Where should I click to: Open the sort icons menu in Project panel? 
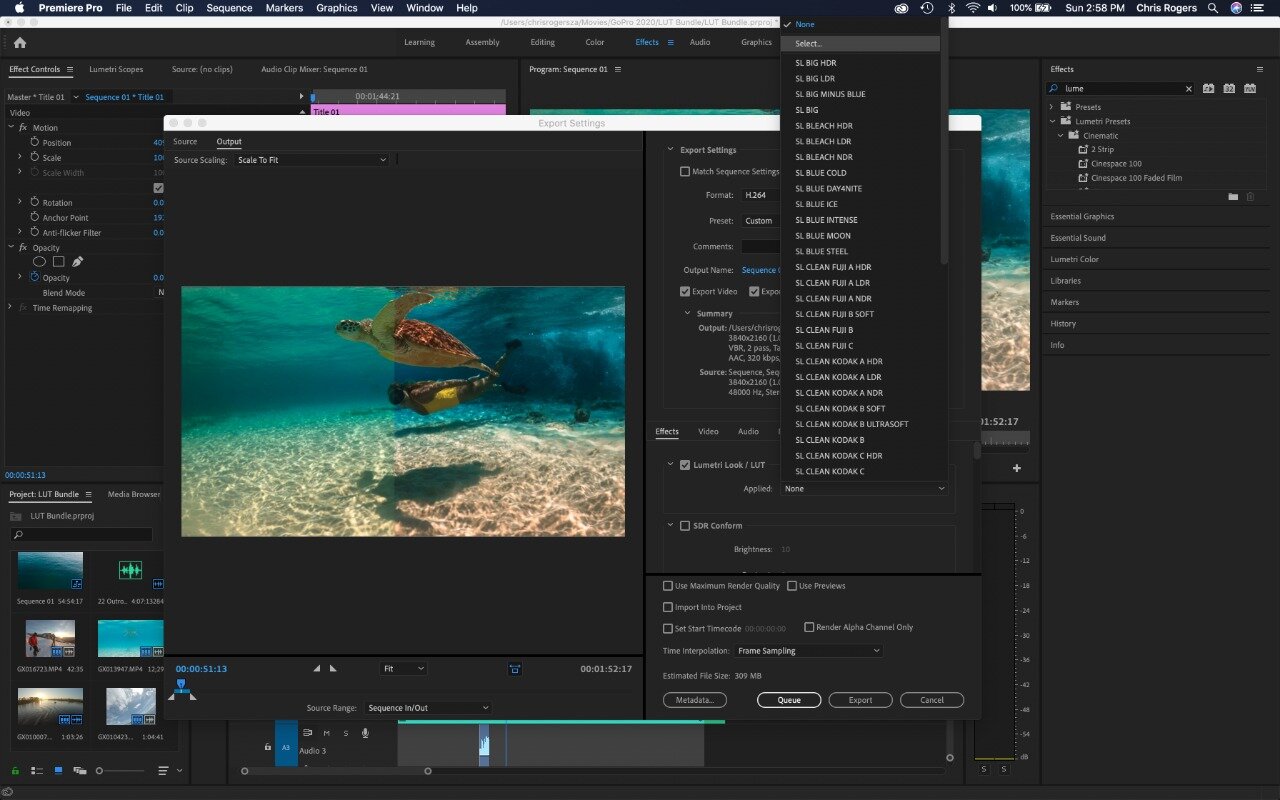point(163,771)
